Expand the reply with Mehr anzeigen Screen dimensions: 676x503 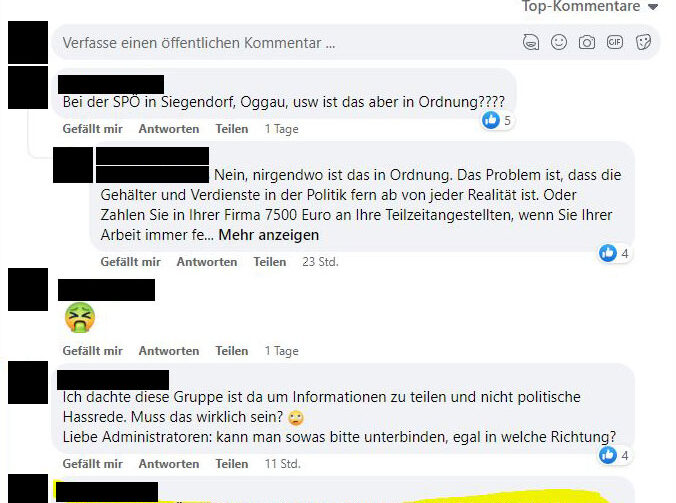click(x=269, y=235)
